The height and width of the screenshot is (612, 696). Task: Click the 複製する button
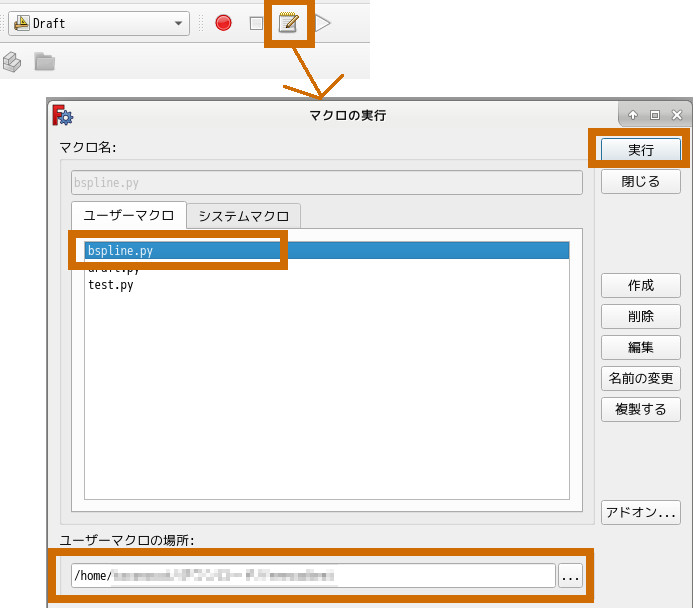point(640,410)
